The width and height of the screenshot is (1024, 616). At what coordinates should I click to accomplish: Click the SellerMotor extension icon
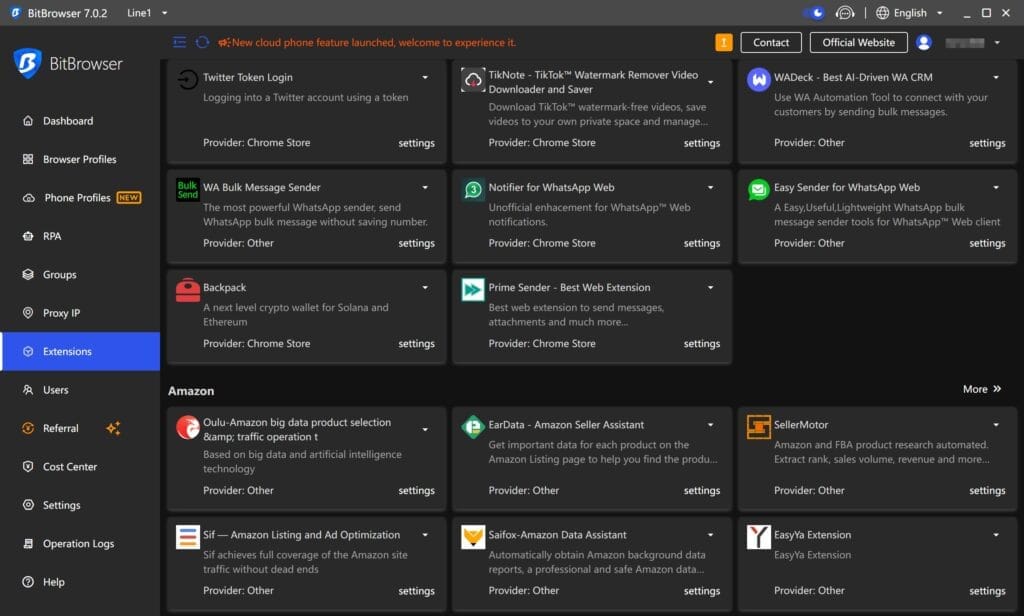tap(758, 427)
